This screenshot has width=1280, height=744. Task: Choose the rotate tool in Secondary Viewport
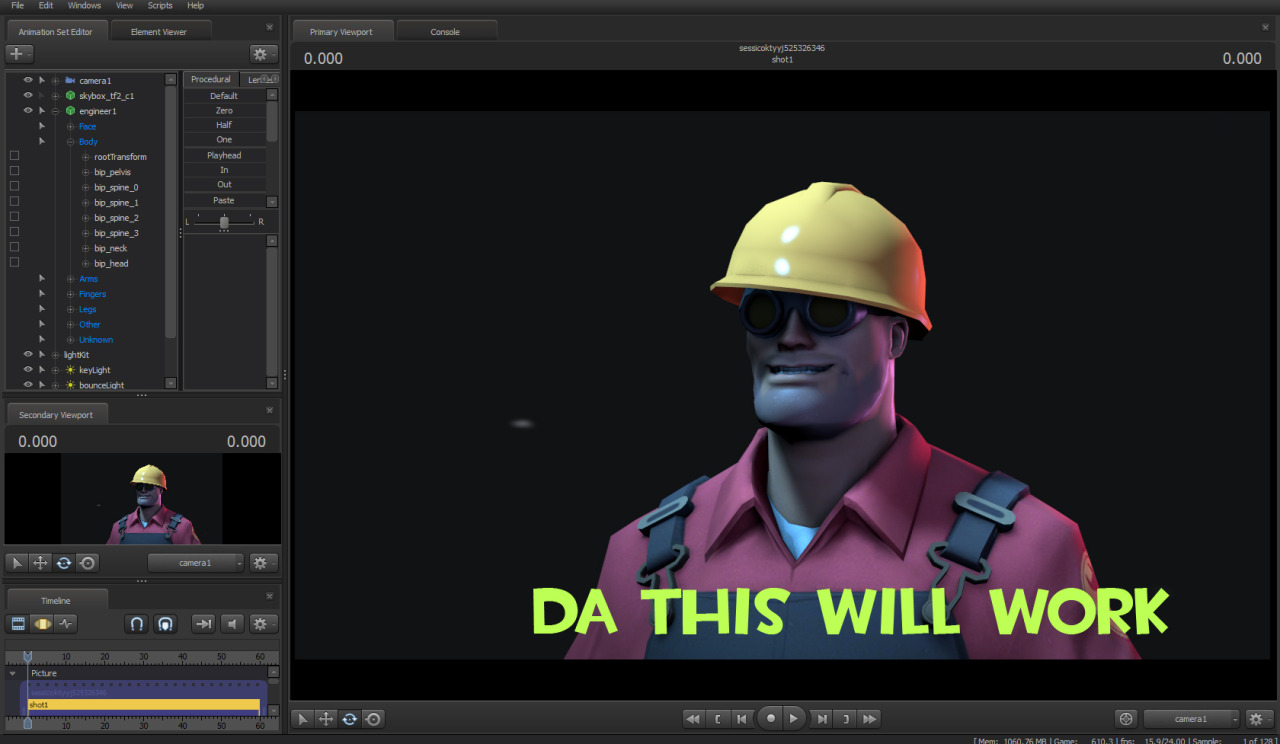click(64, 563)
